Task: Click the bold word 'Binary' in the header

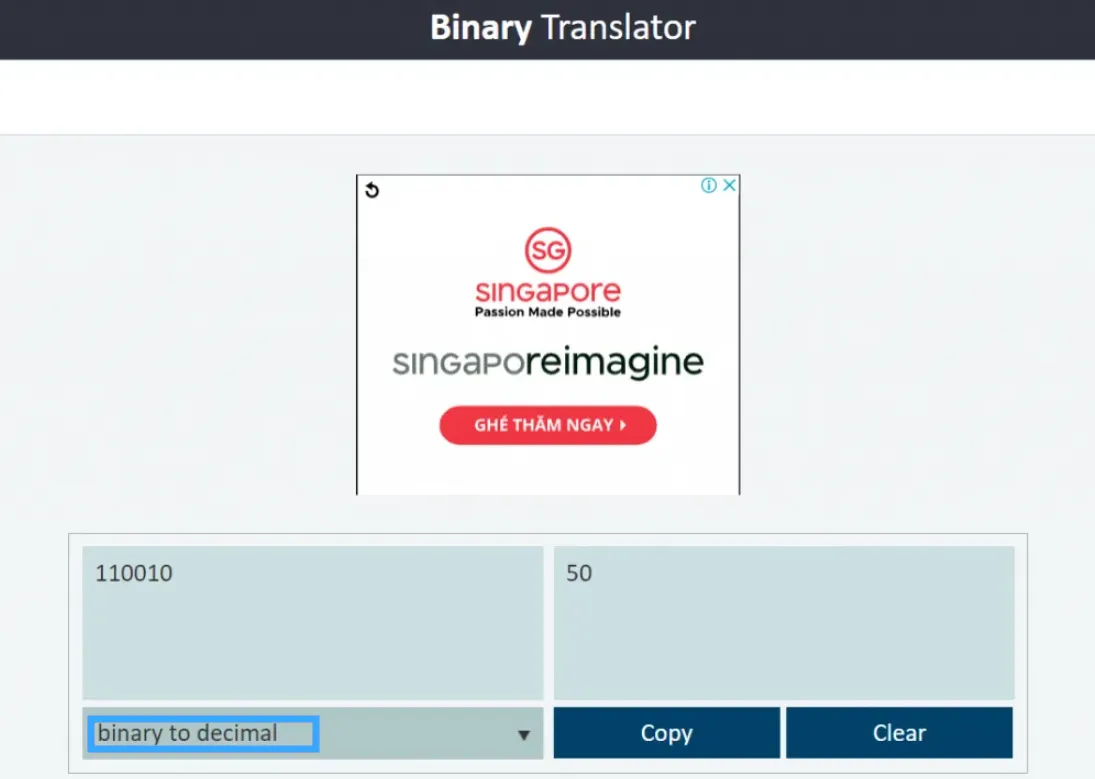Action: [x=480, y=27]
